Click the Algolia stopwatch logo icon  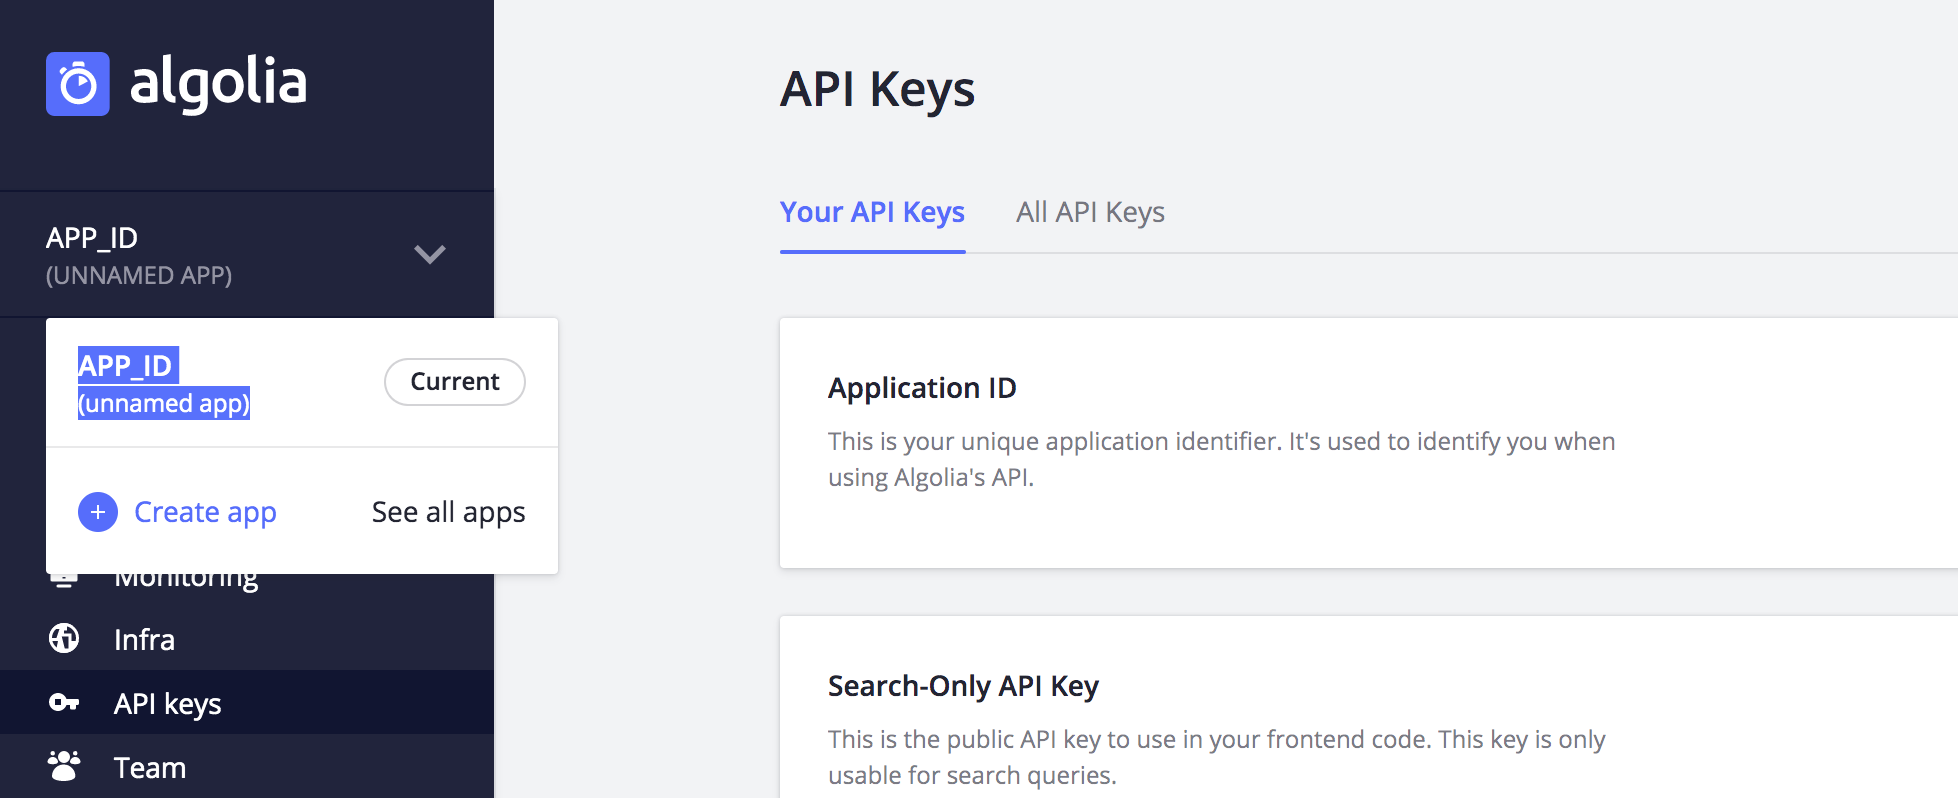click(78, 84)
